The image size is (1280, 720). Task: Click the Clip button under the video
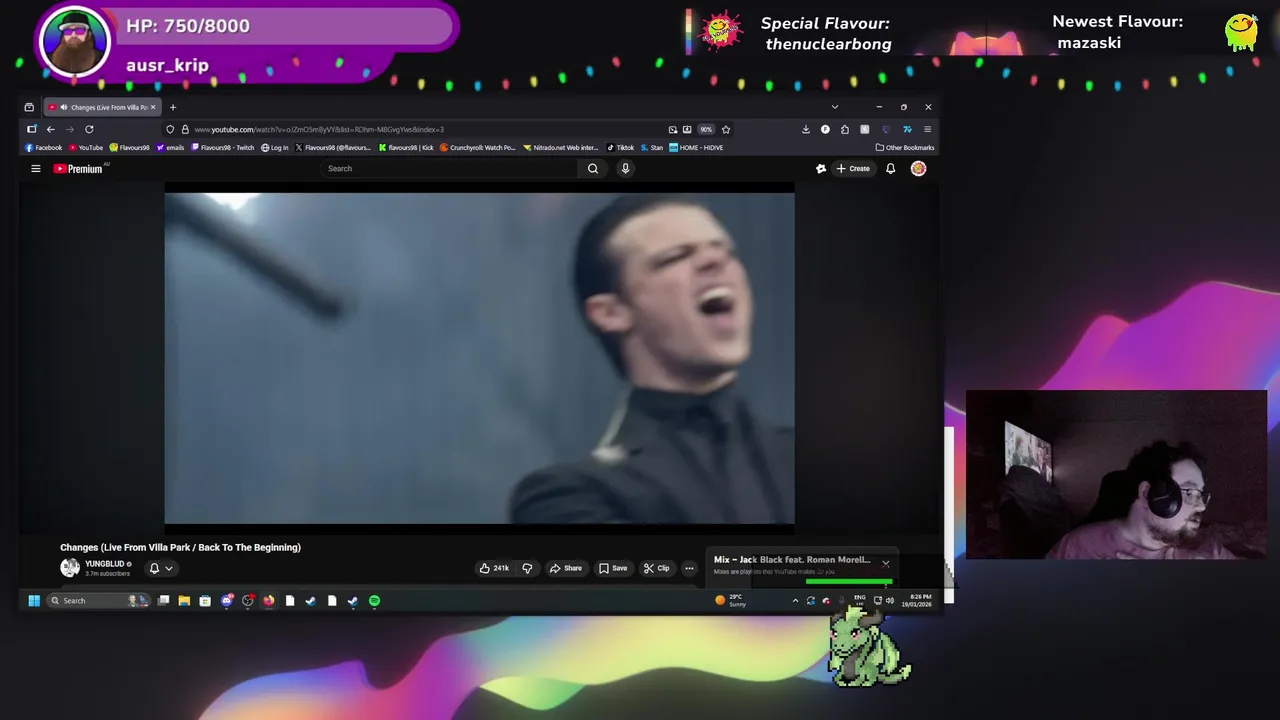click(656, 568)
